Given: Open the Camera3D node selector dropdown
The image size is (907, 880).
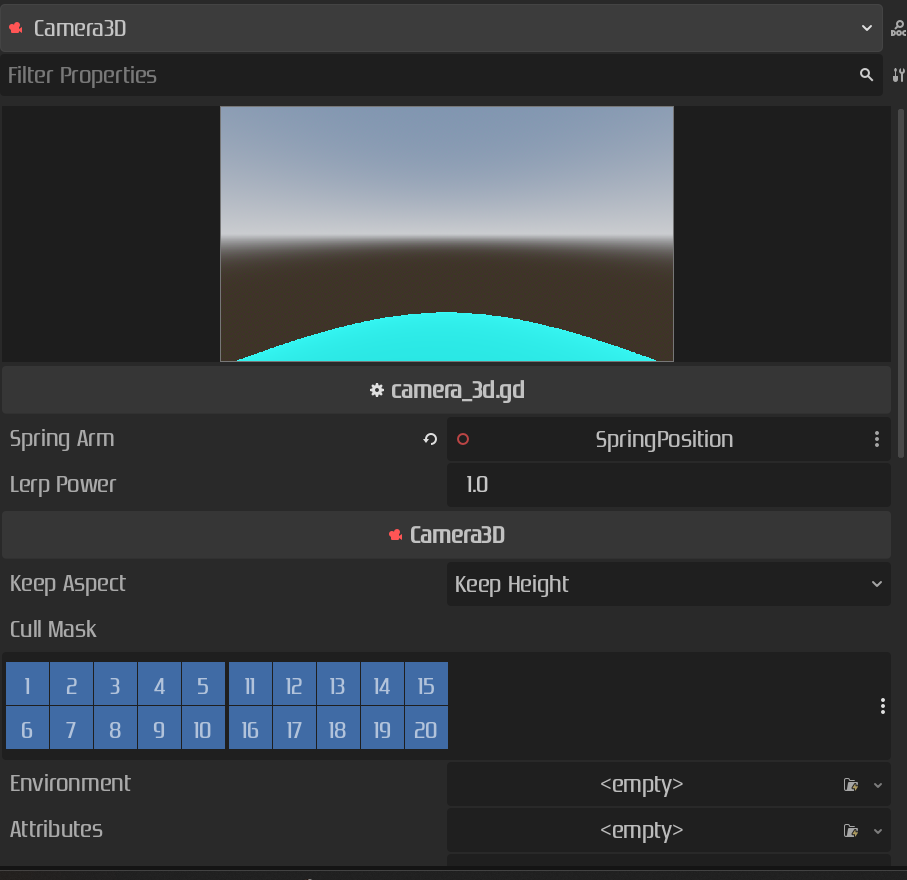Looking at the screenshot, I should coord(440,28).
